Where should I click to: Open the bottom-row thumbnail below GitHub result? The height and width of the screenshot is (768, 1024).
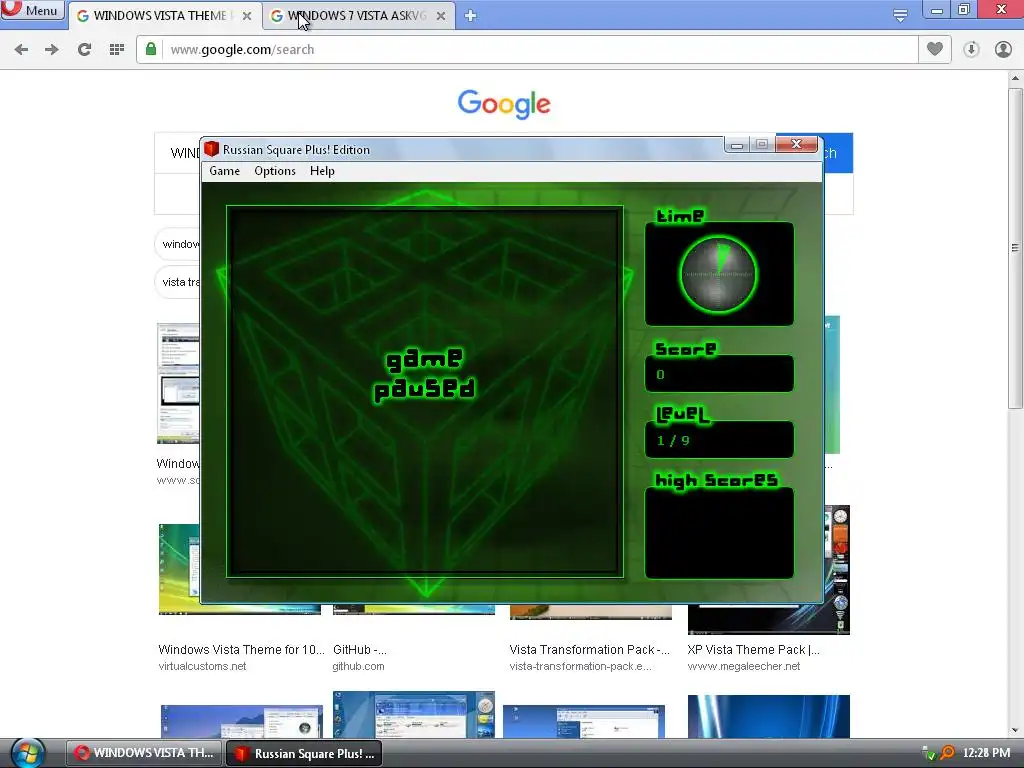(413, 714)
